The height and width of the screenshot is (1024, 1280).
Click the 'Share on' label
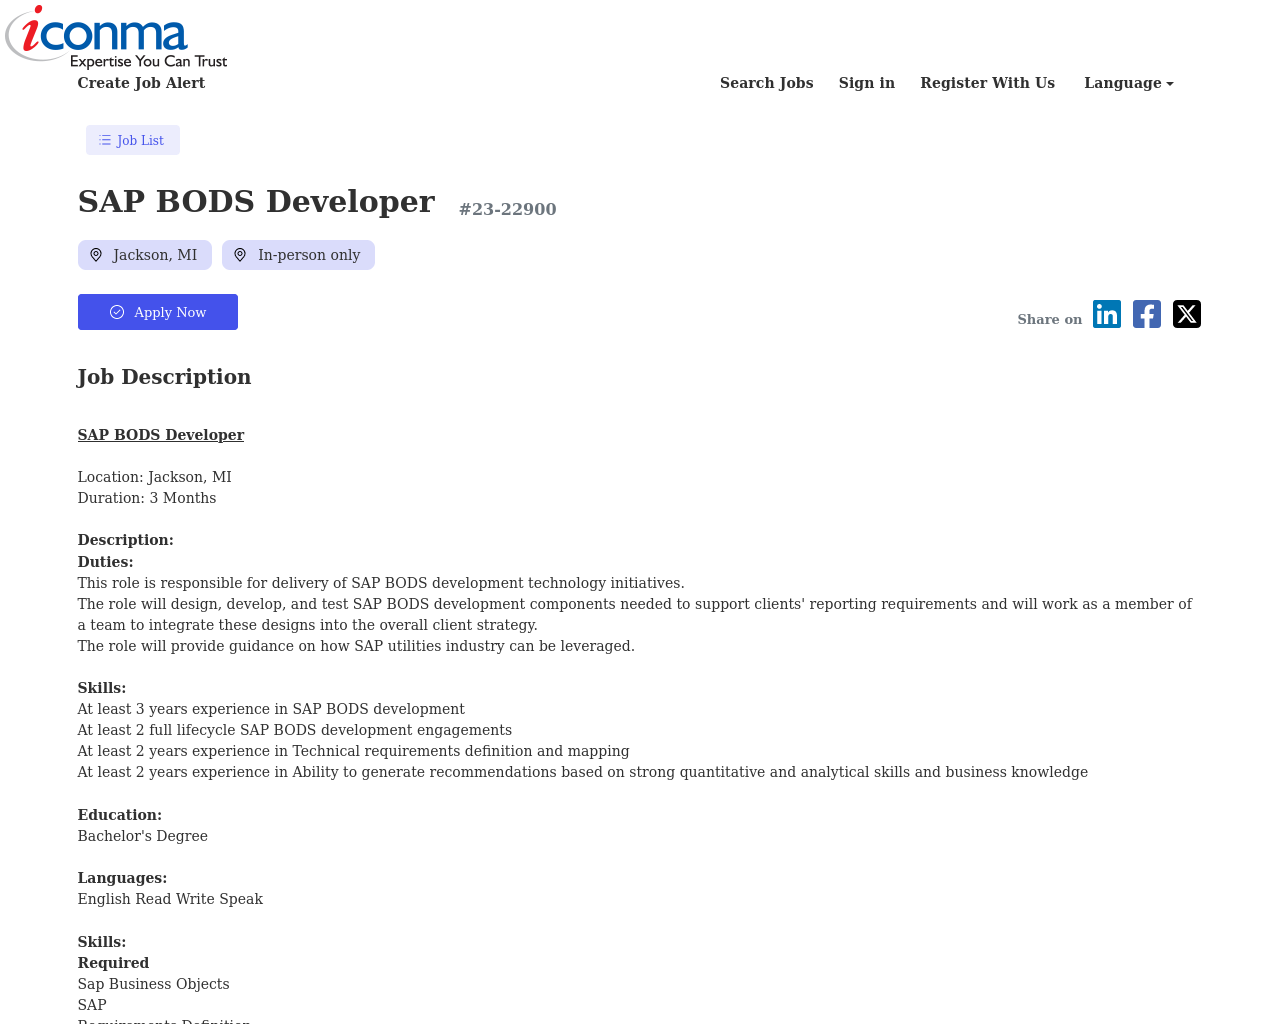point(1050,320)
